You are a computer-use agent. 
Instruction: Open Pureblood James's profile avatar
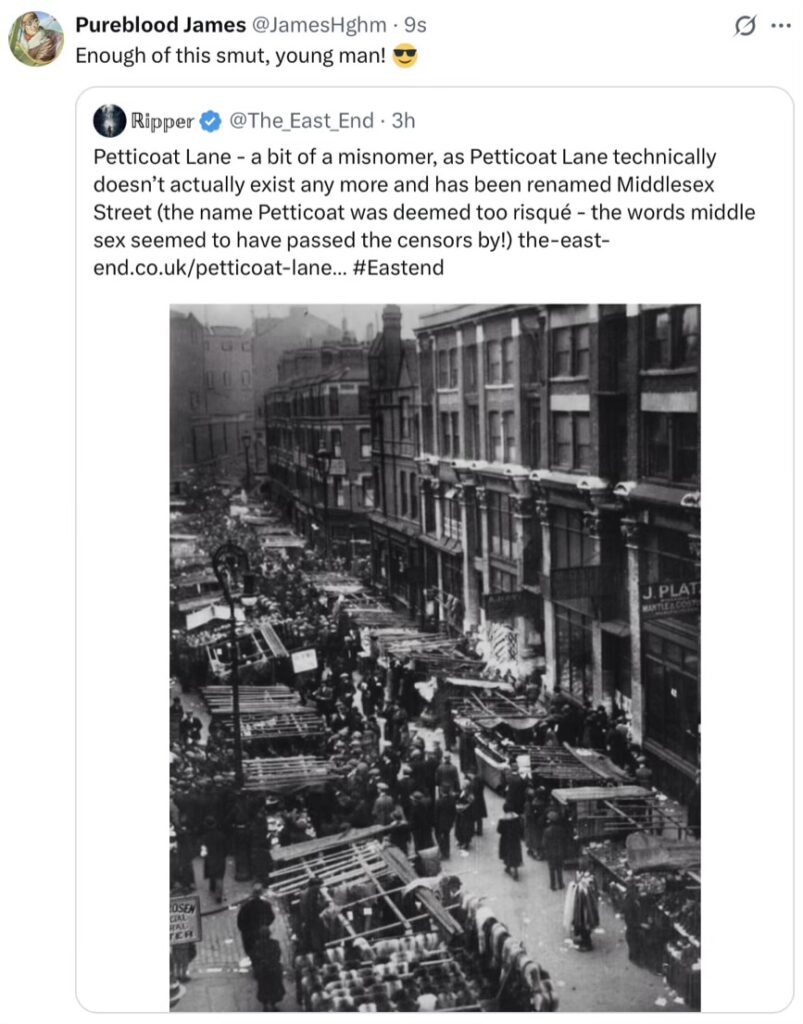(36, 39)
